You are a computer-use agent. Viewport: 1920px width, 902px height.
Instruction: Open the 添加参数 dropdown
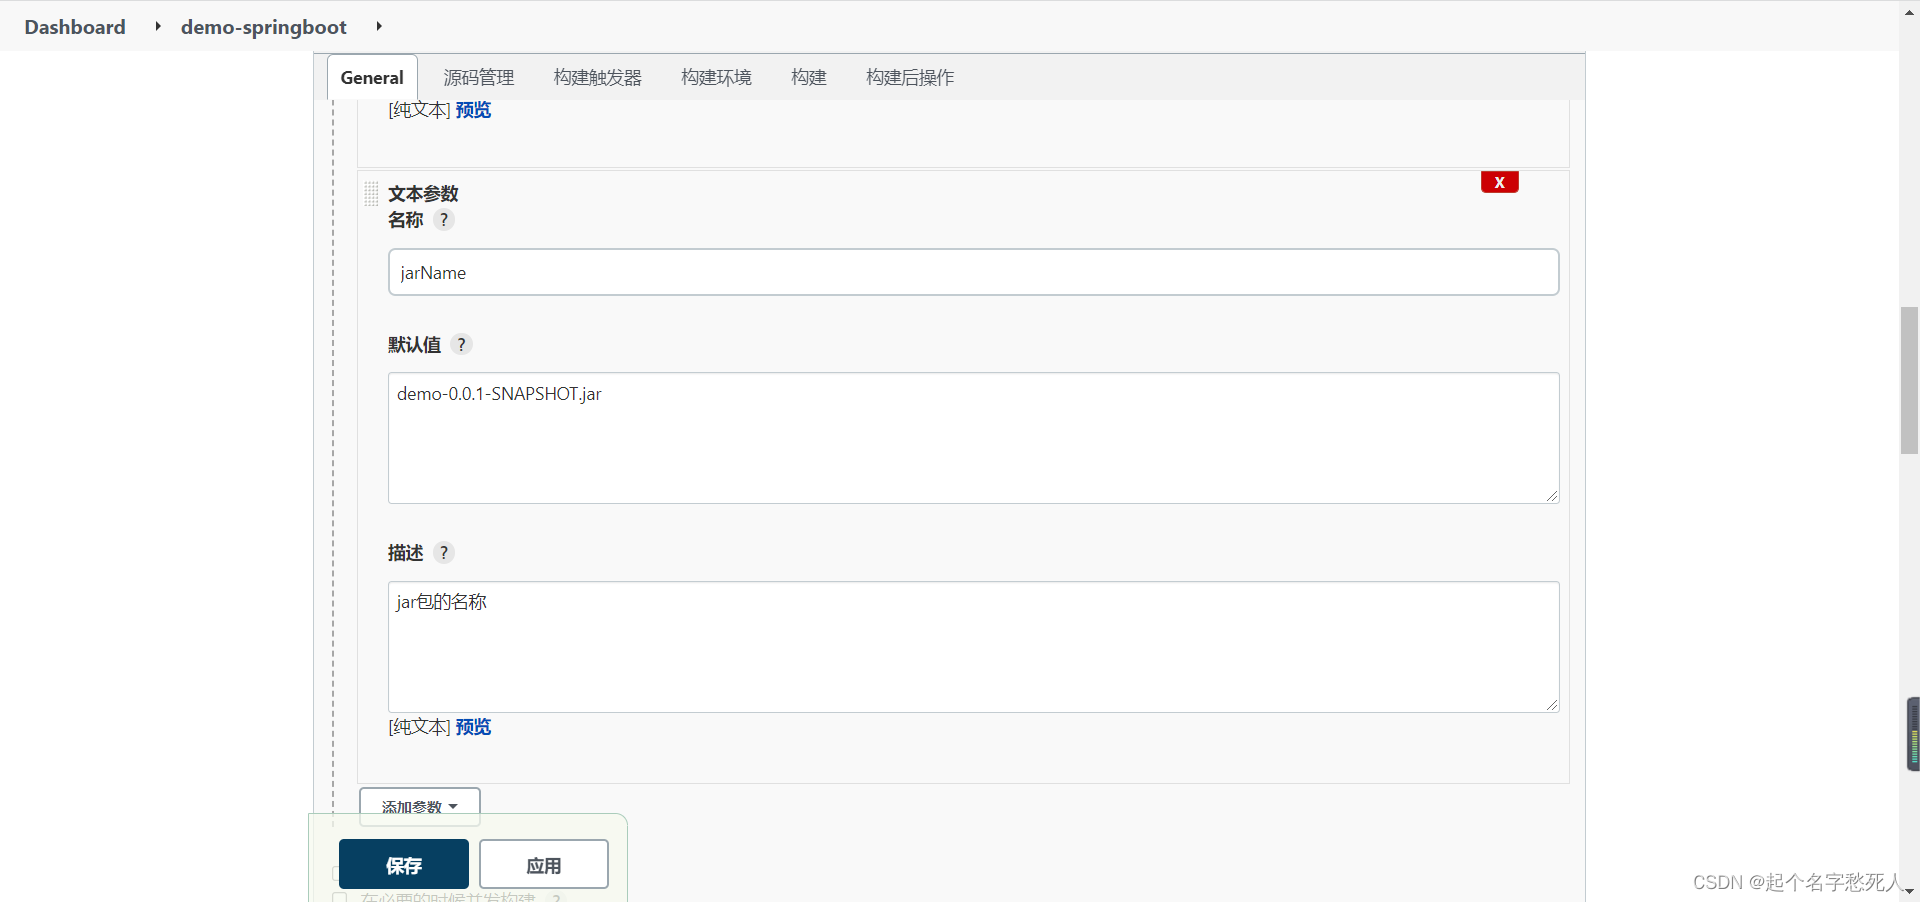tap(420, 806)
